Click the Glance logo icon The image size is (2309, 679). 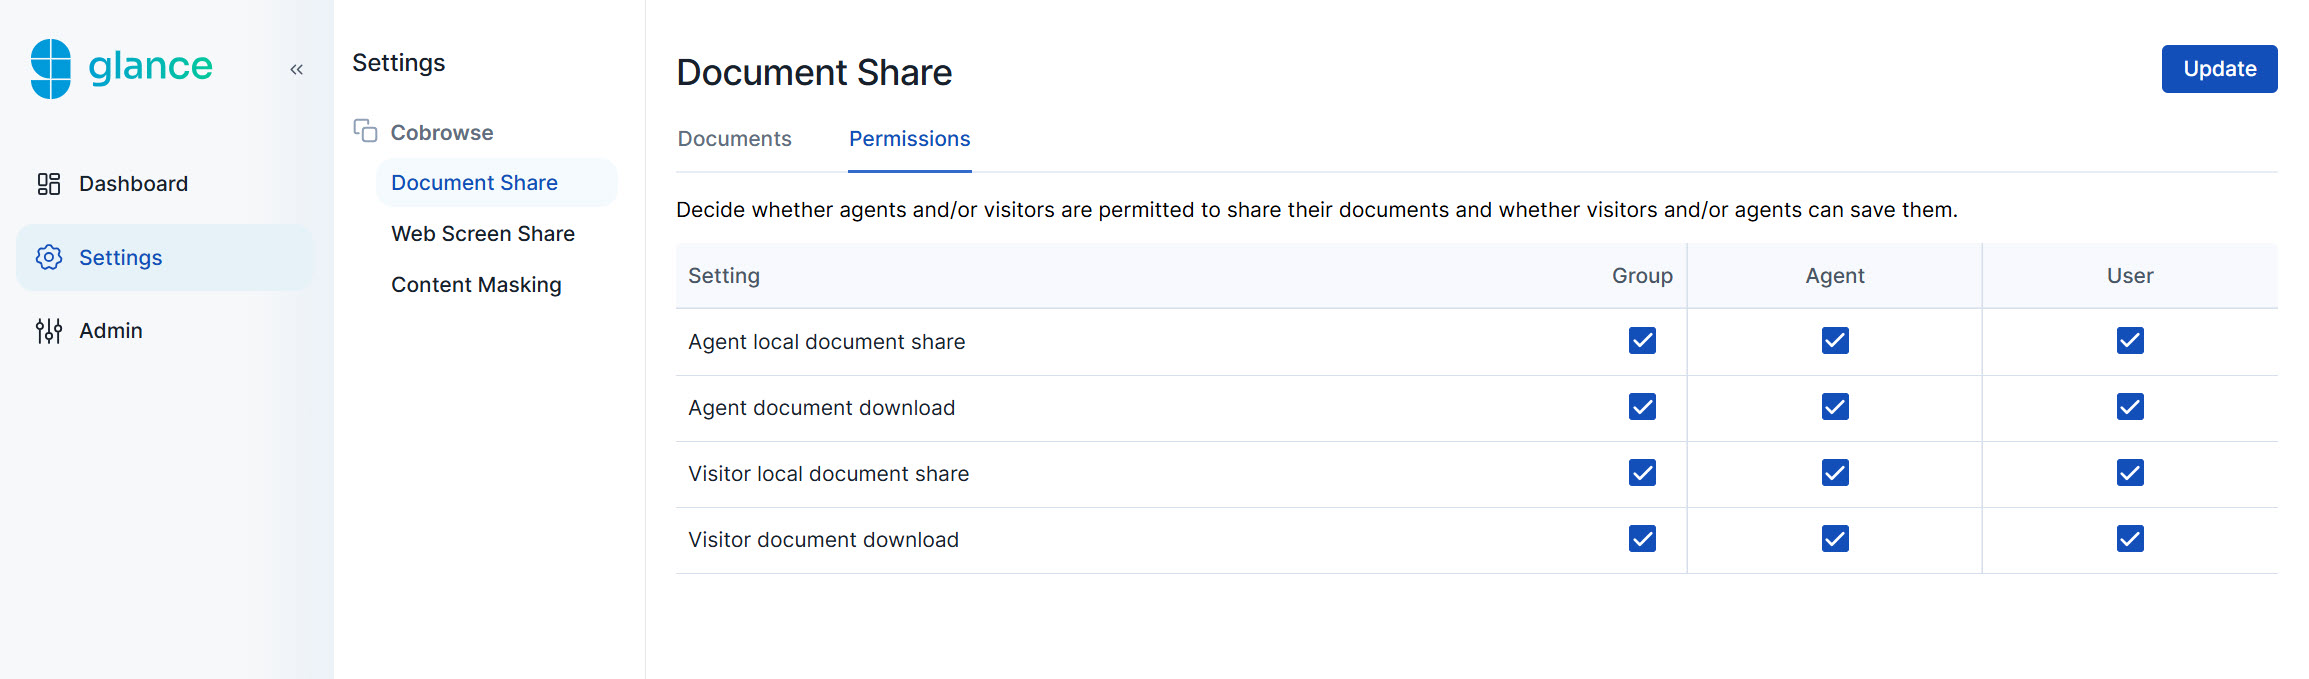point(51,69)
